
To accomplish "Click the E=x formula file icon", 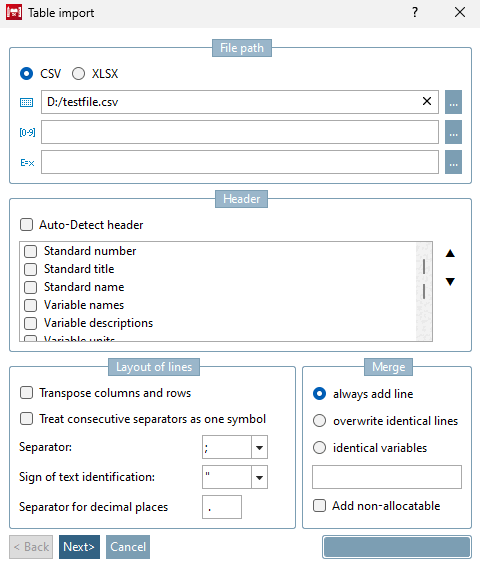I will pos(27,163).
